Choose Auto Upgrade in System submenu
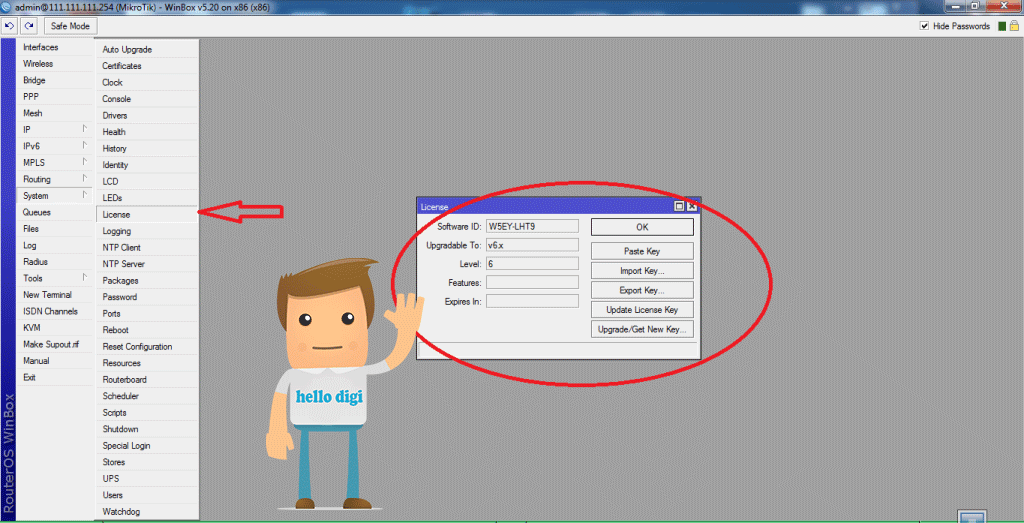1024x523 pixels. click(146, 50)
